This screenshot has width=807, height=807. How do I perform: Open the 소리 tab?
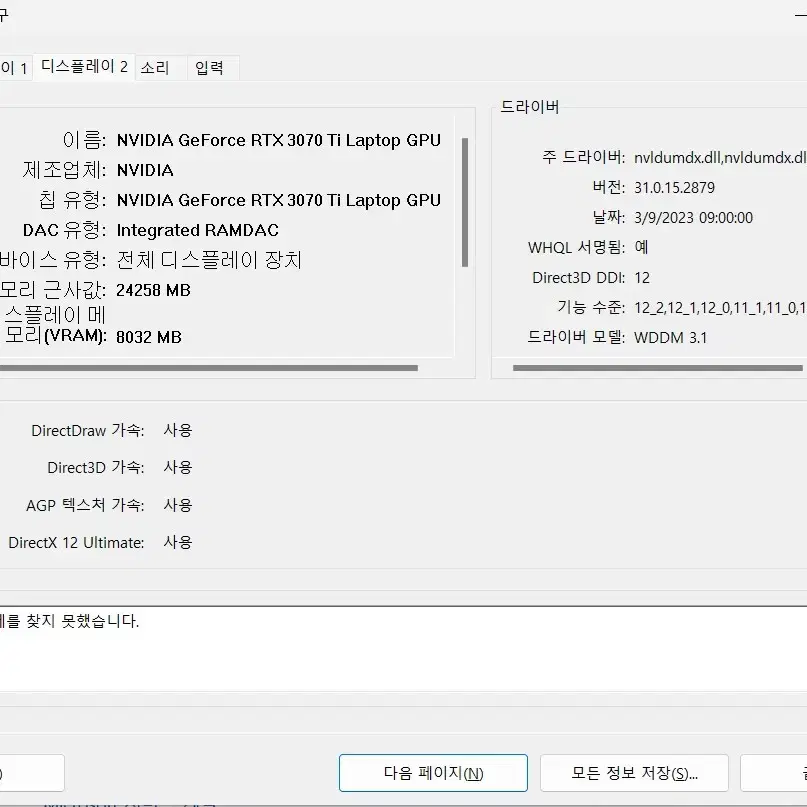click(161, 68)
